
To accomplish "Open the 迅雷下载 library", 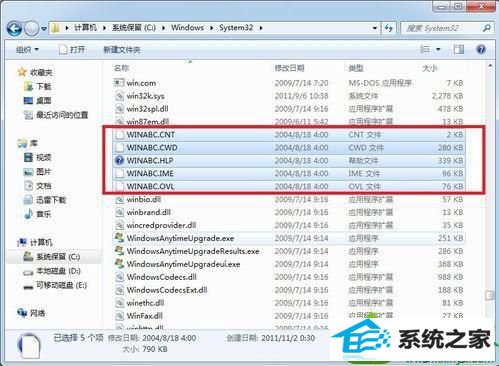I will click(x=51, y=200).
